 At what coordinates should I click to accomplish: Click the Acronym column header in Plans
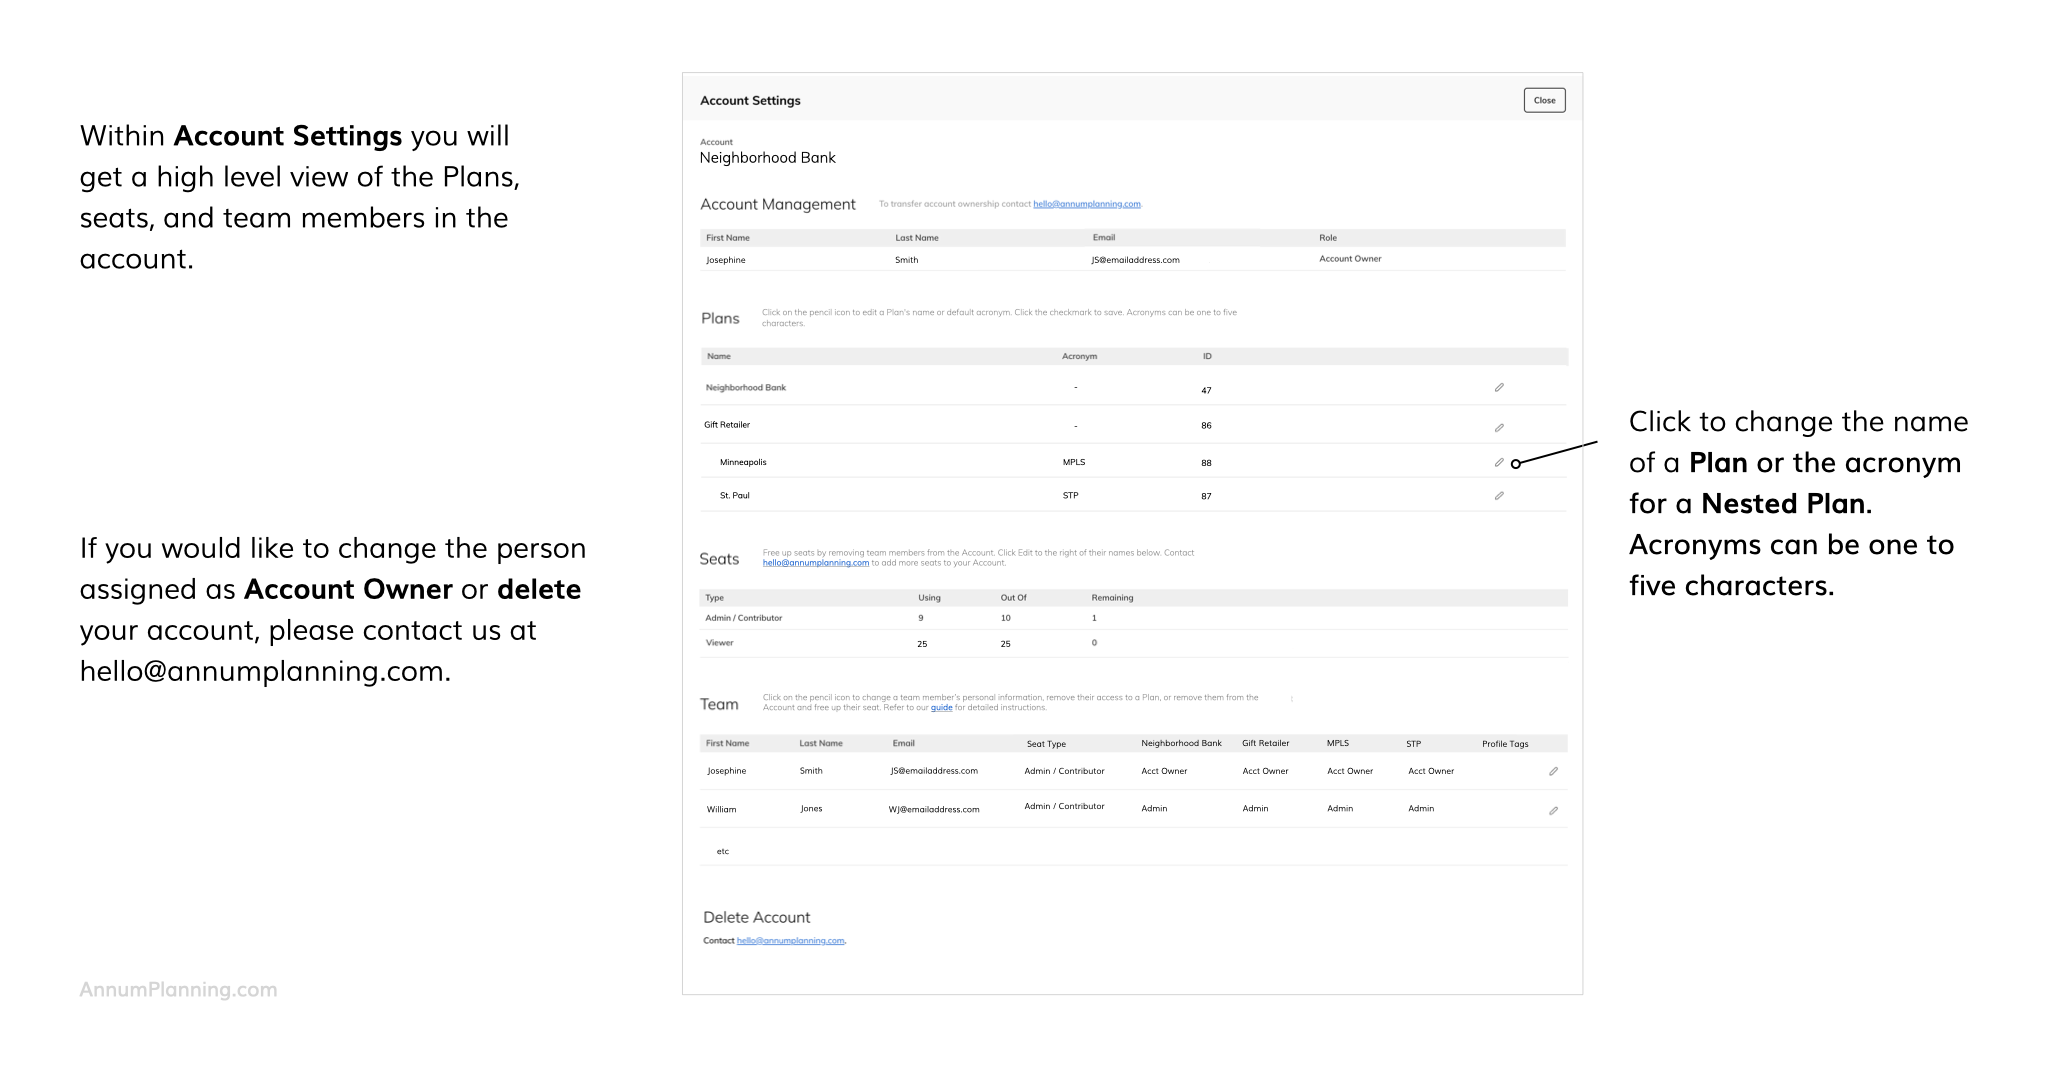pos(1079,357)
